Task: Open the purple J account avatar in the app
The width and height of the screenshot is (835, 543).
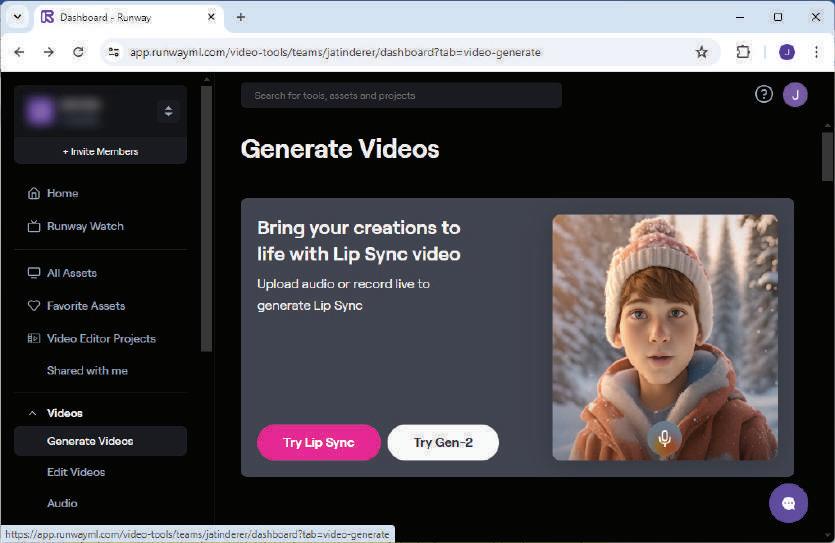Action: point(795,95)
